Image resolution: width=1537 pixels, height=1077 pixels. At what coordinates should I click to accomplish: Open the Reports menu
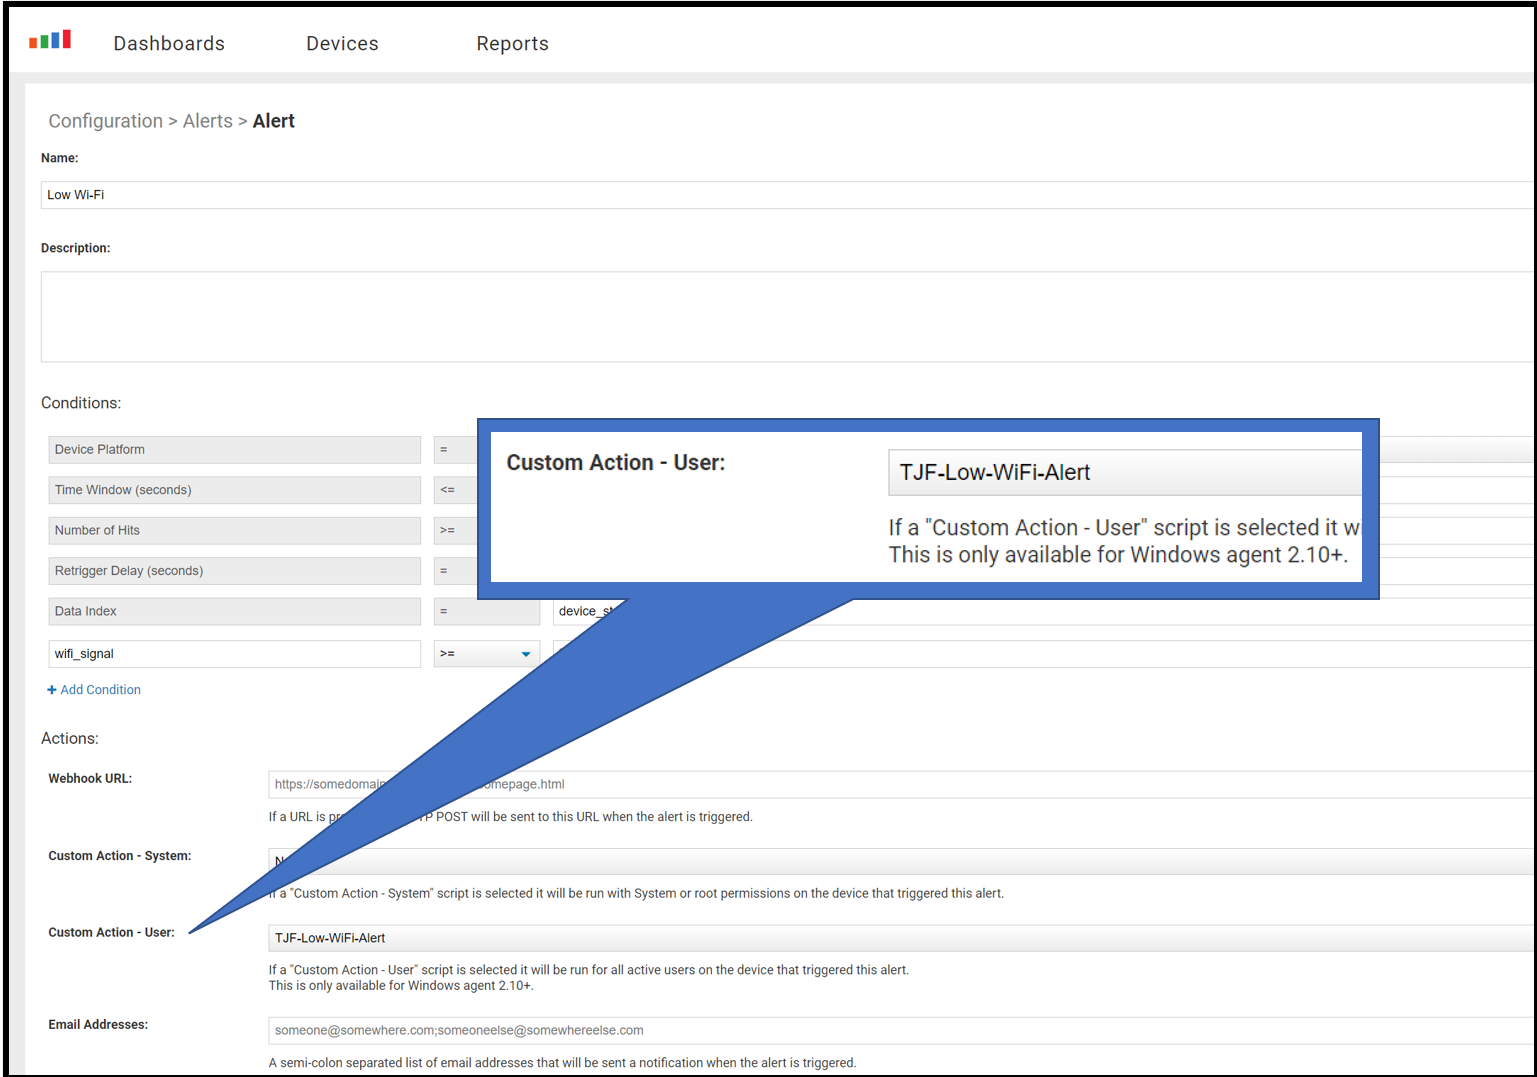[x=512, y=44]
